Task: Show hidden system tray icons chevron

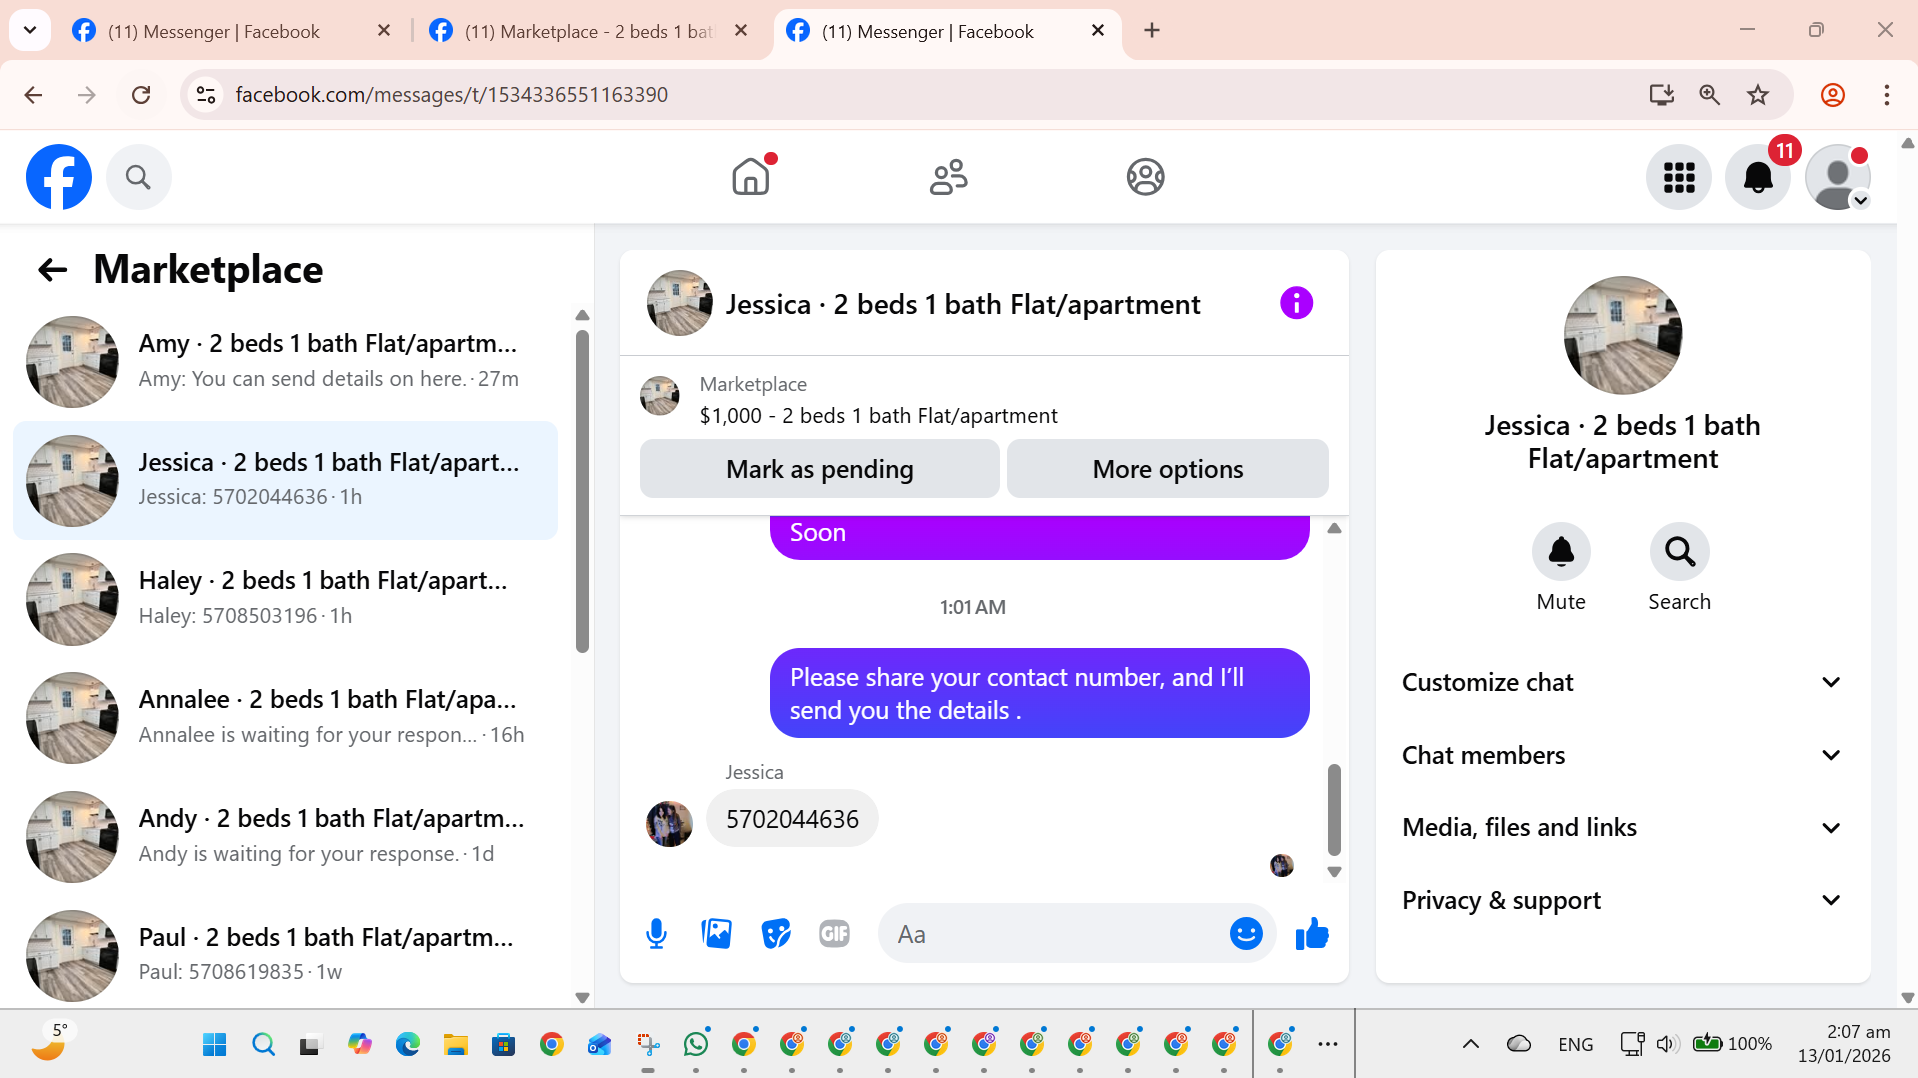Action: tap(1471, 1044)
